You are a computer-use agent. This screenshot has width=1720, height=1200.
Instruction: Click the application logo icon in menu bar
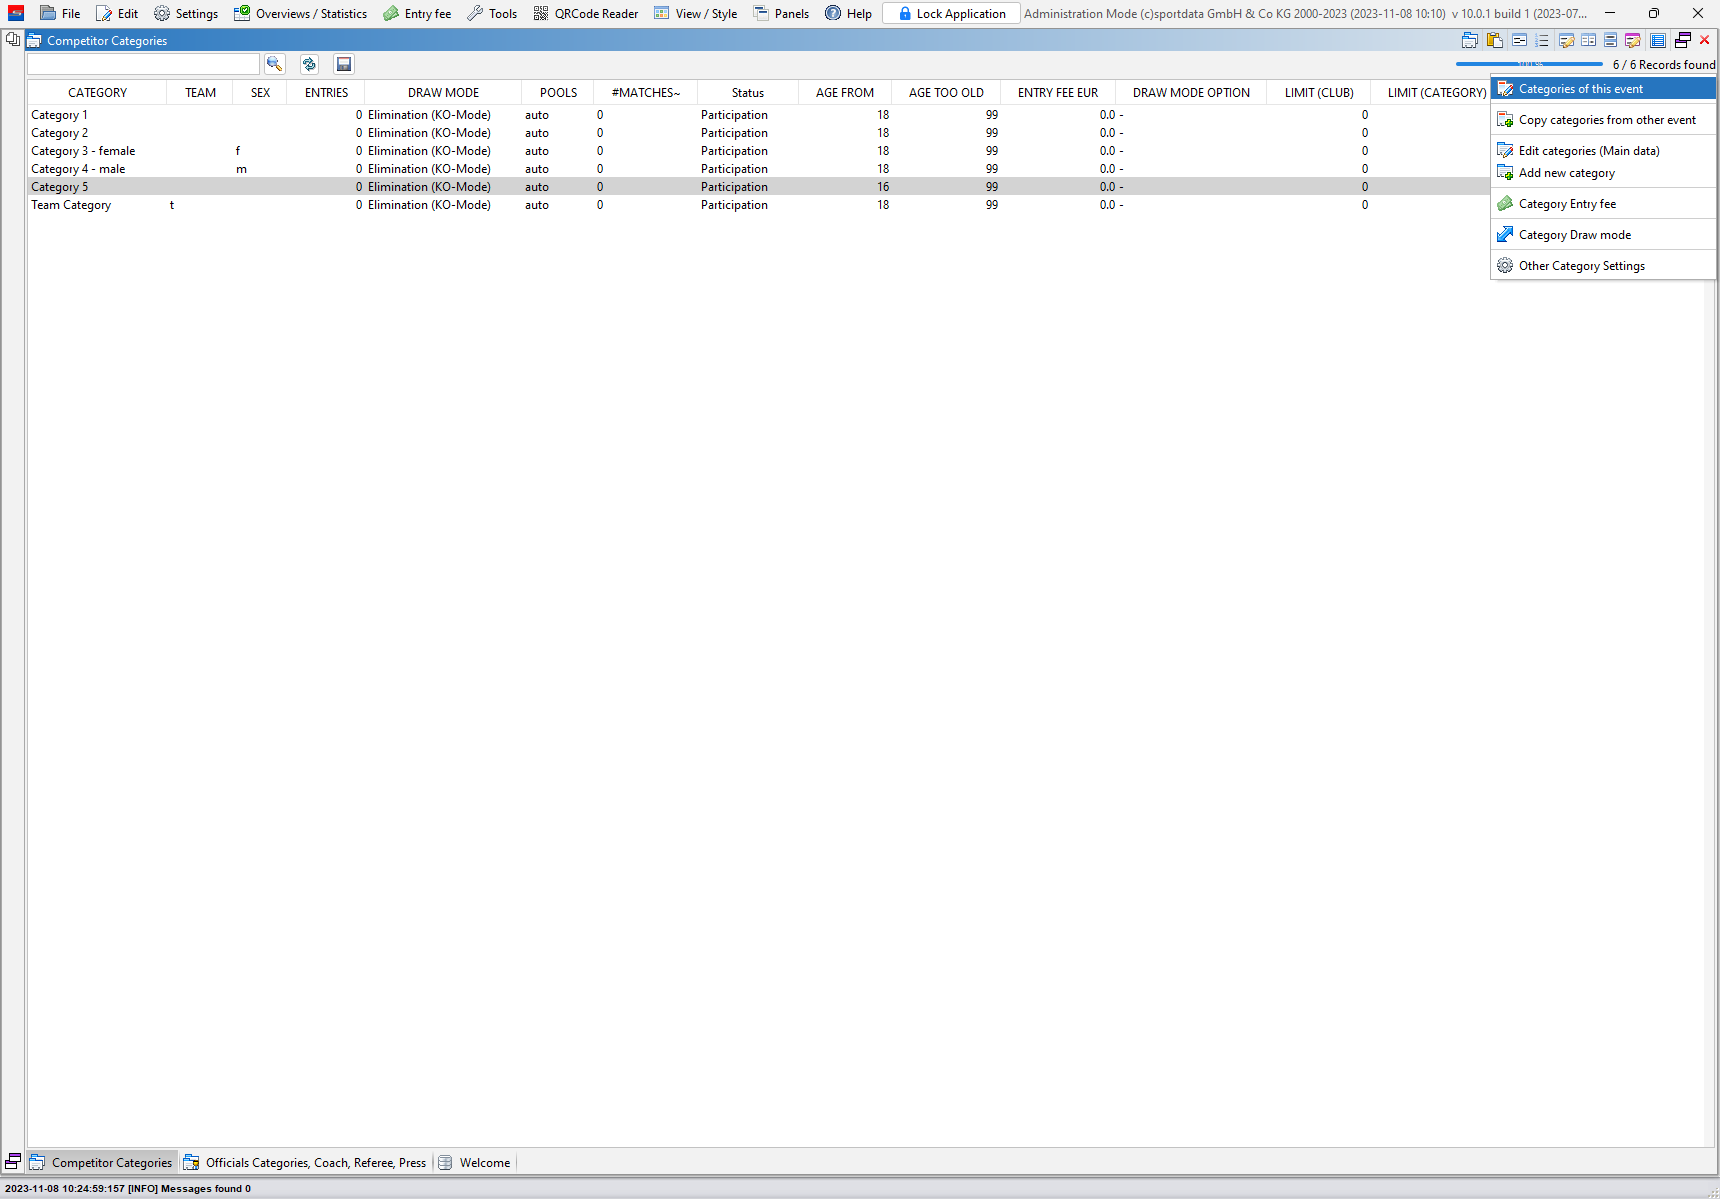point(16,13)
